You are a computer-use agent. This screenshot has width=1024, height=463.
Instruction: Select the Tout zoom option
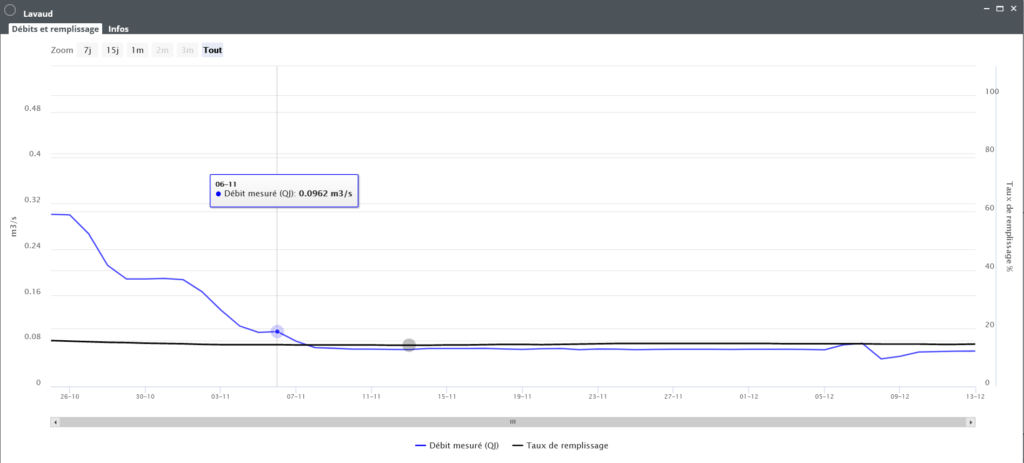[x=212, y=50]
